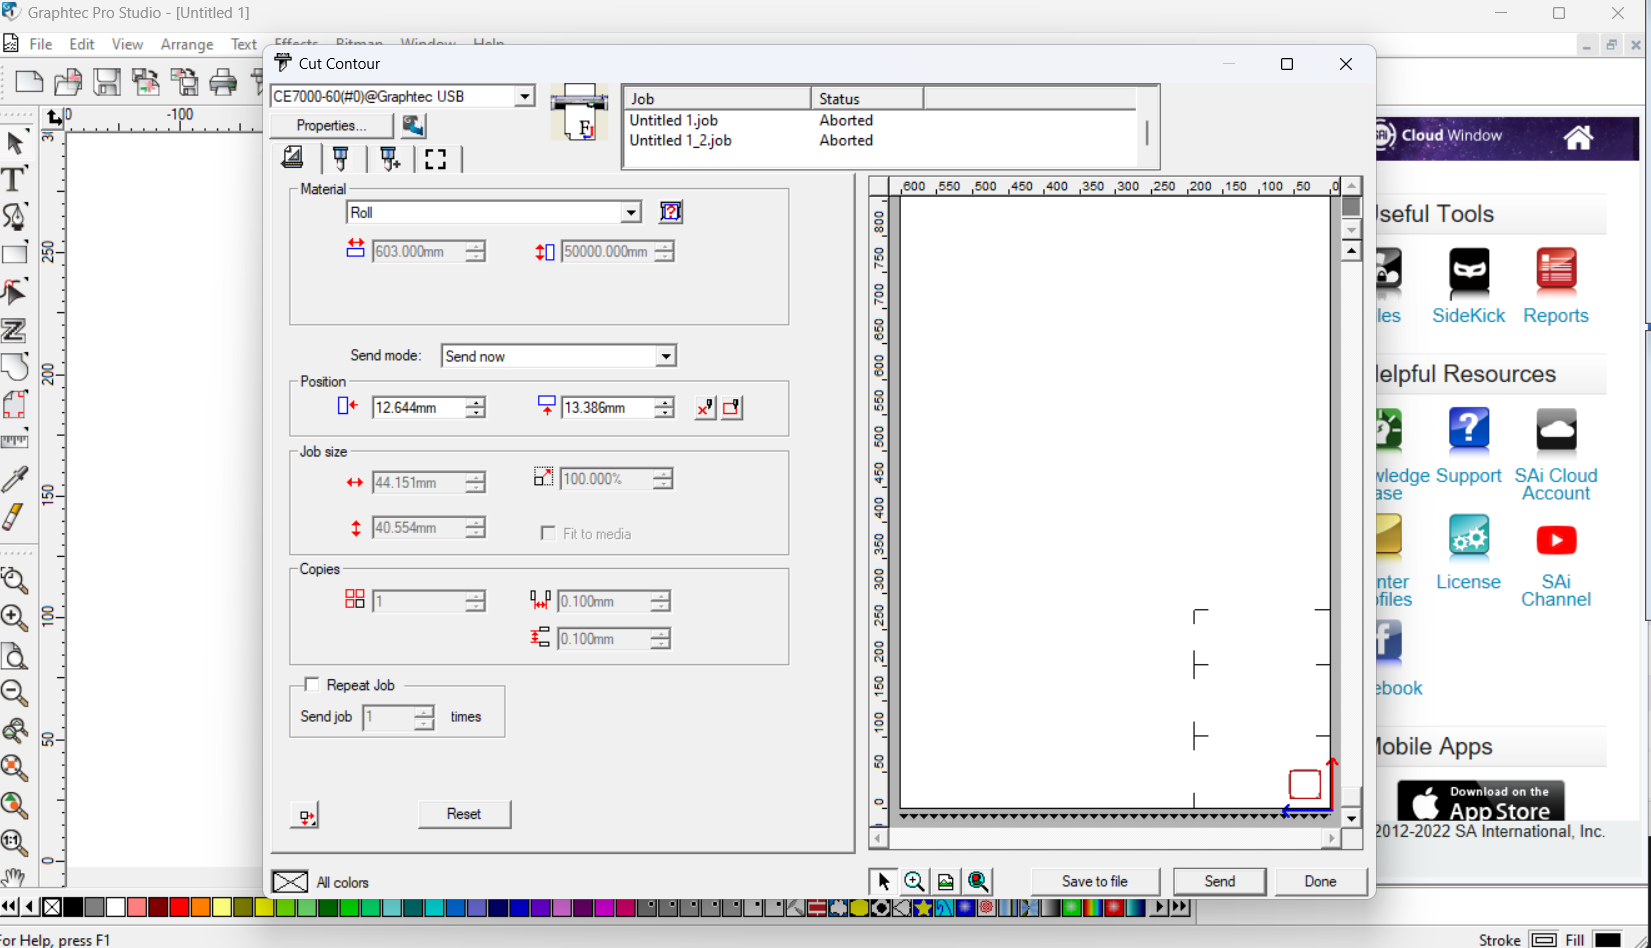Open the SAi Cloud Account link

coord(1556,455)
